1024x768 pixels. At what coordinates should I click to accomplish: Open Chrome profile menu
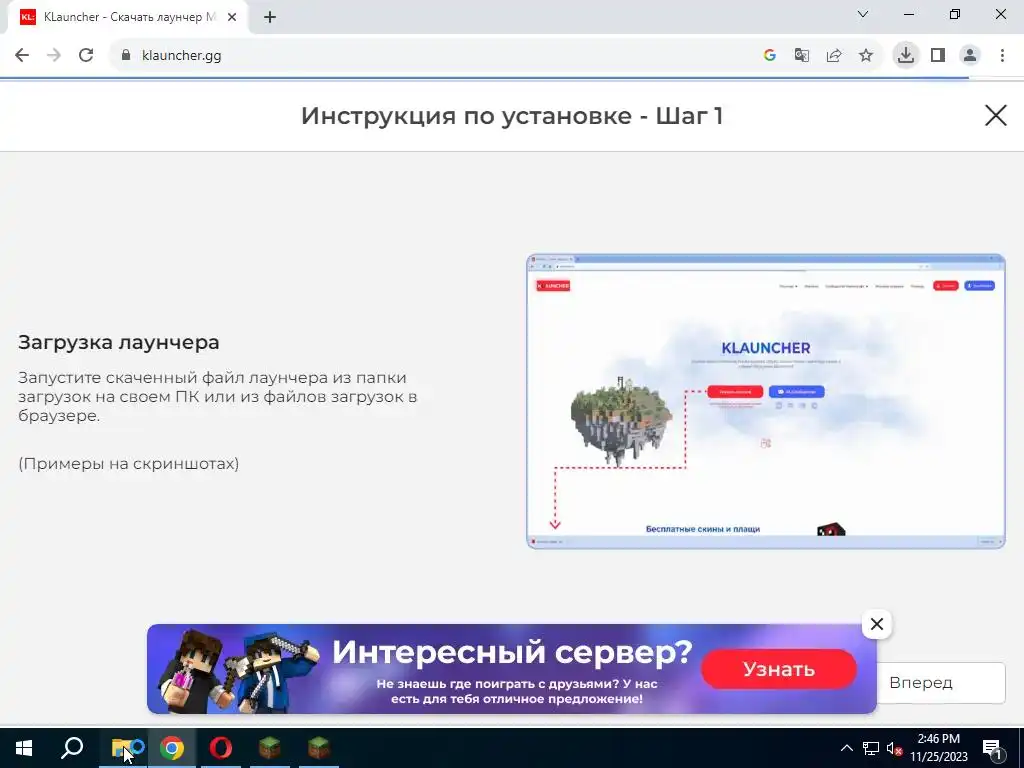click(x=970, y=56)
